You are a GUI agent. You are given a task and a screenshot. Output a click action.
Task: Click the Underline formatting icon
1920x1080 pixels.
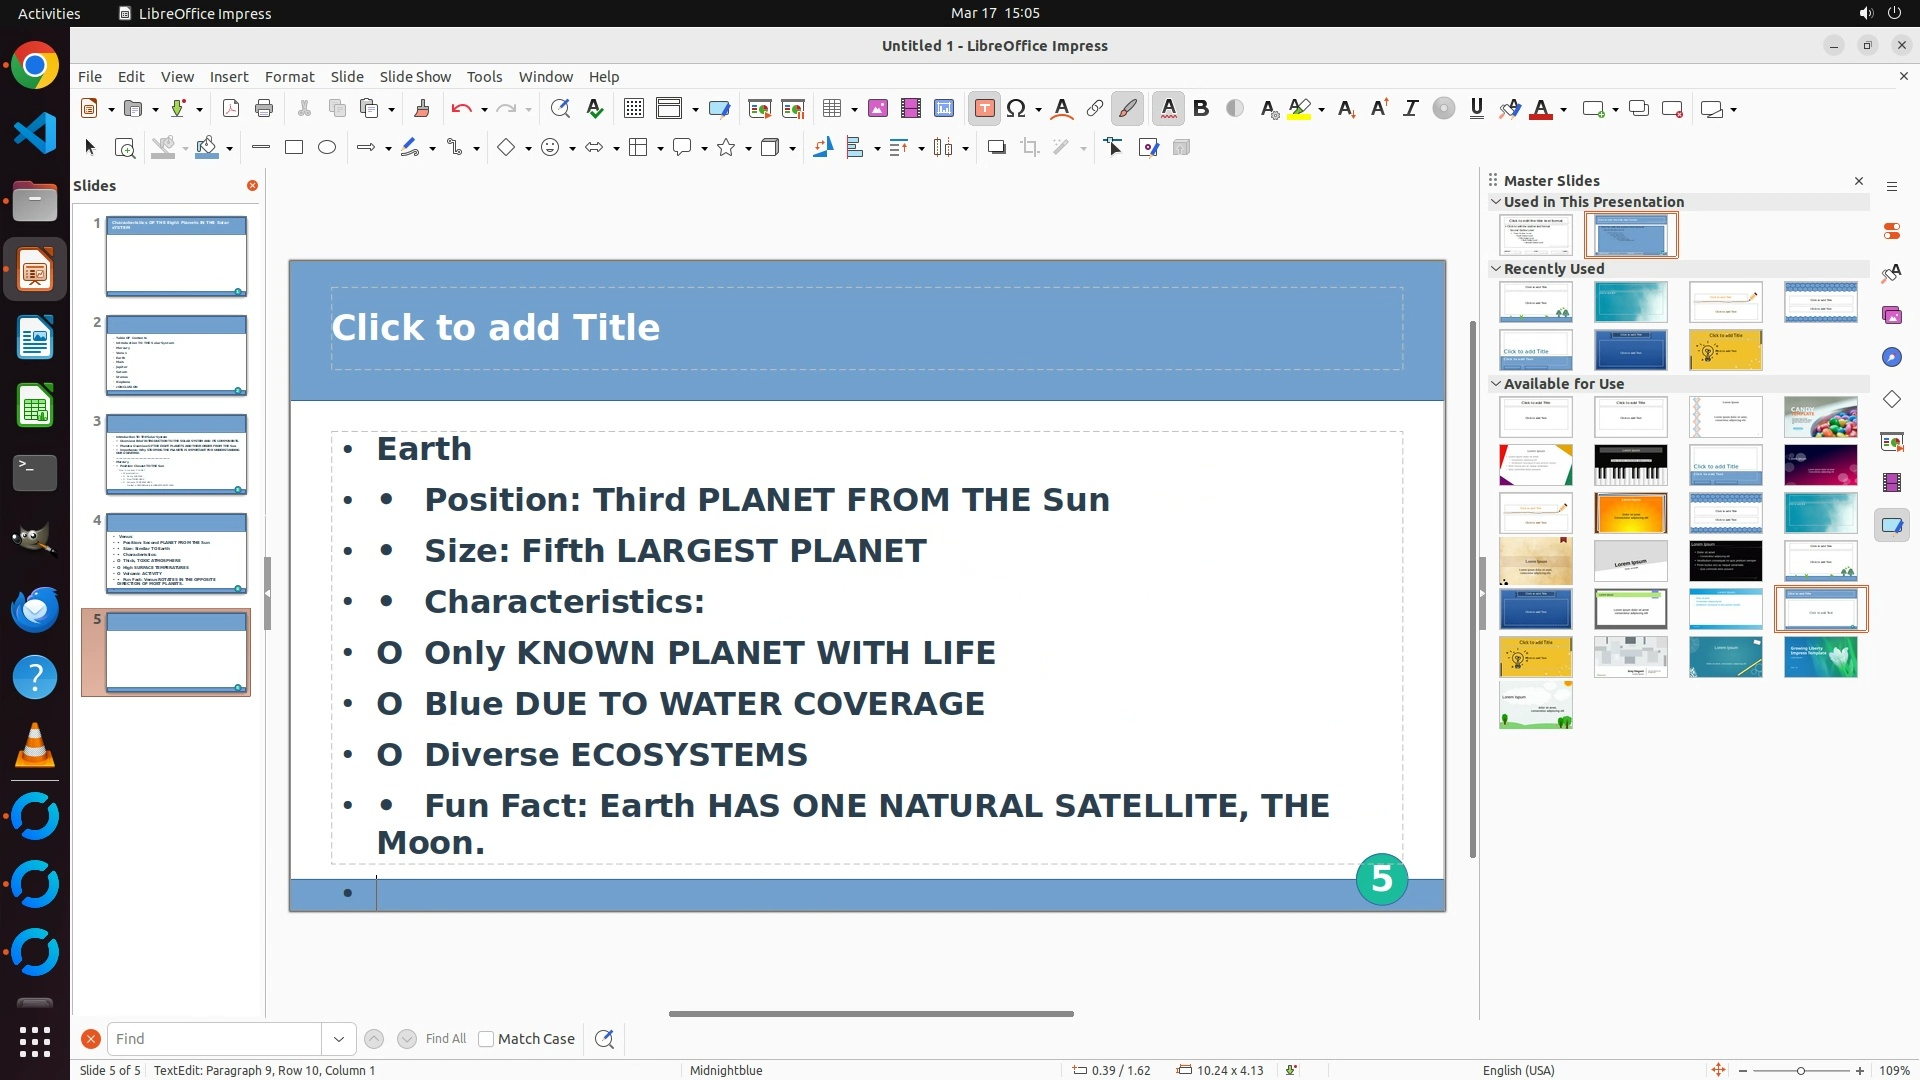point(1476,109)
